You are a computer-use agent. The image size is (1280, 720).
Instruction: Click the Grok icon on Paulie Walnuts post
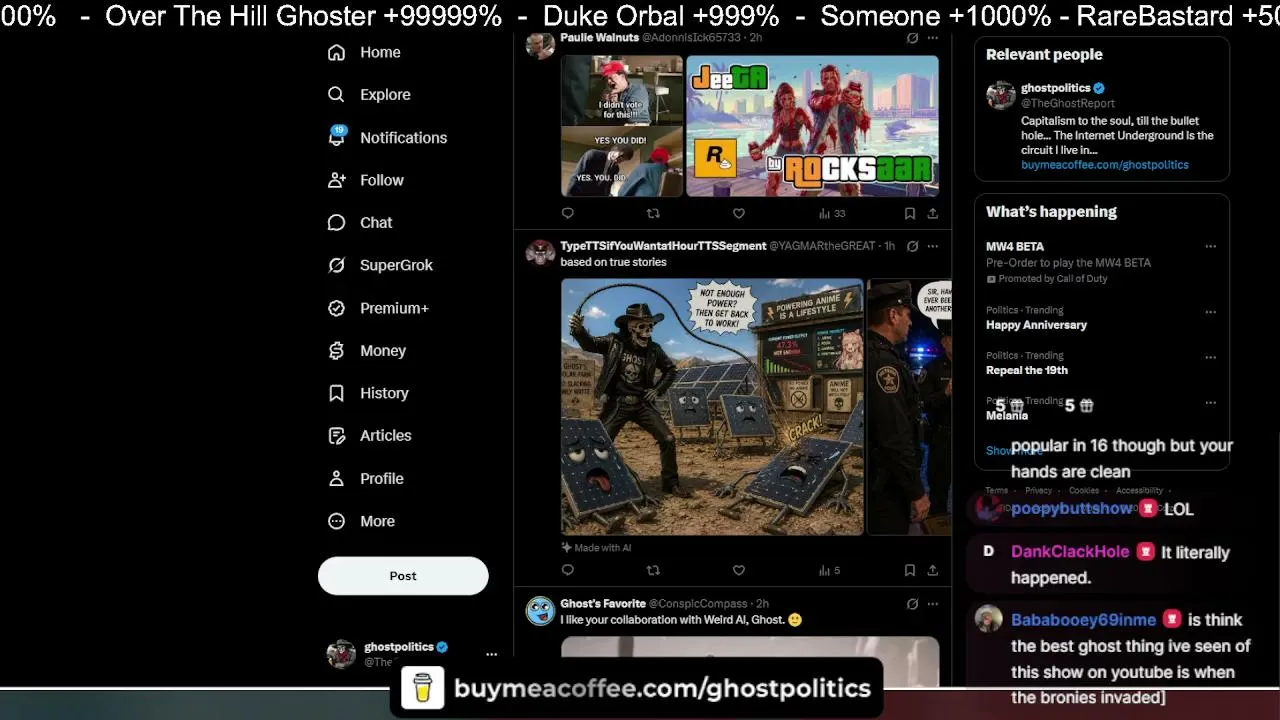[x=912, y=38]
